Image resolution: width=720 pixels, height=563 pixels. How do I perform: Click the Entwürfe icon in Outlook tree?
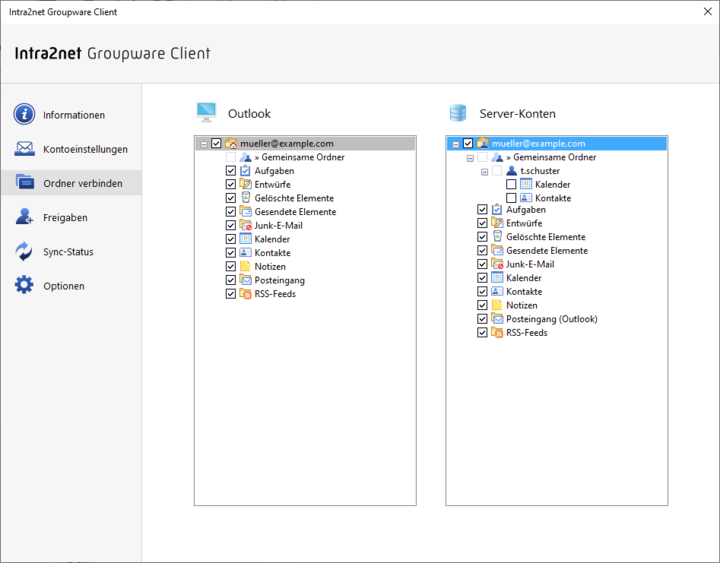[x=246, y=184]
